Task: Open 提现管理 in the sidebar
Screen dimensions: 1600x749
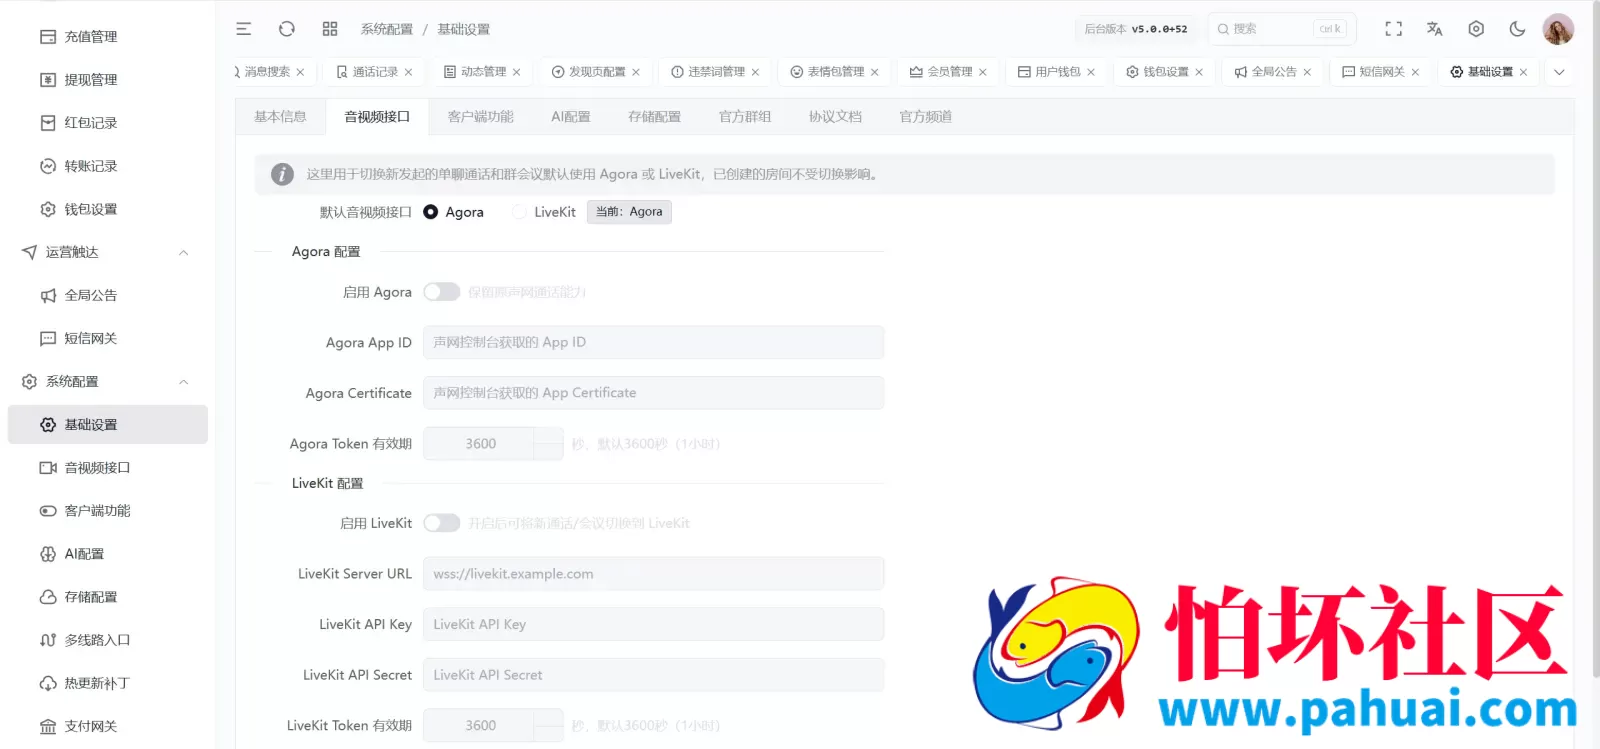Action: tap(108, 80)
